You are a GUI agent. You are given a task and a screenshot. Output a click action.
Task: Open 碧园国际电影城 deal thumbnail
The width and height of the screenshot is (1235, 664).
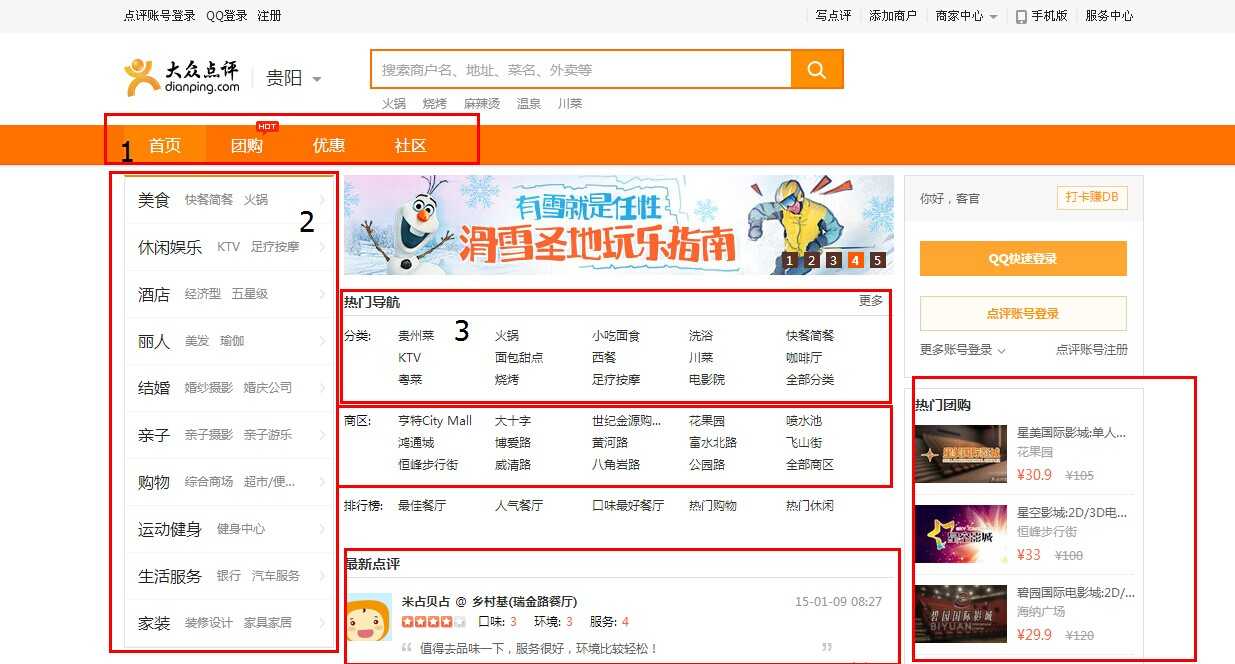(x=961, y=613)
